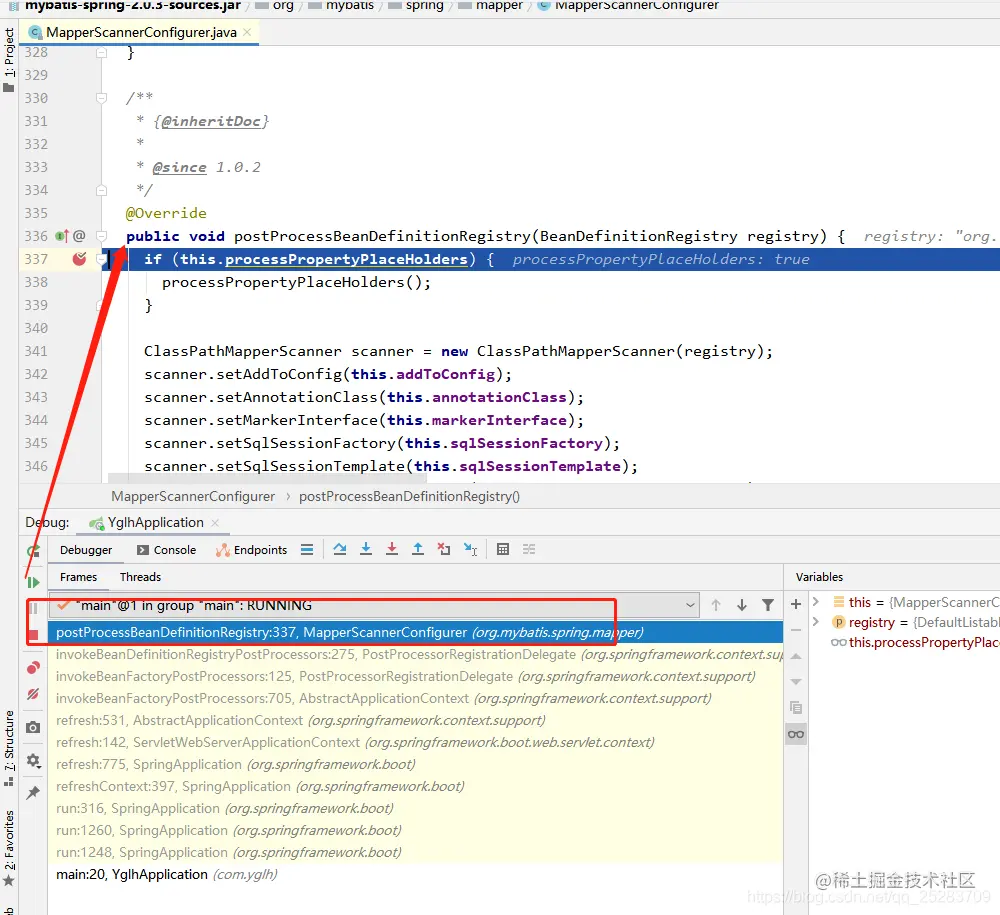
Task: Toggle the breakpoint on line 337
Action: [x=80, y=259]
